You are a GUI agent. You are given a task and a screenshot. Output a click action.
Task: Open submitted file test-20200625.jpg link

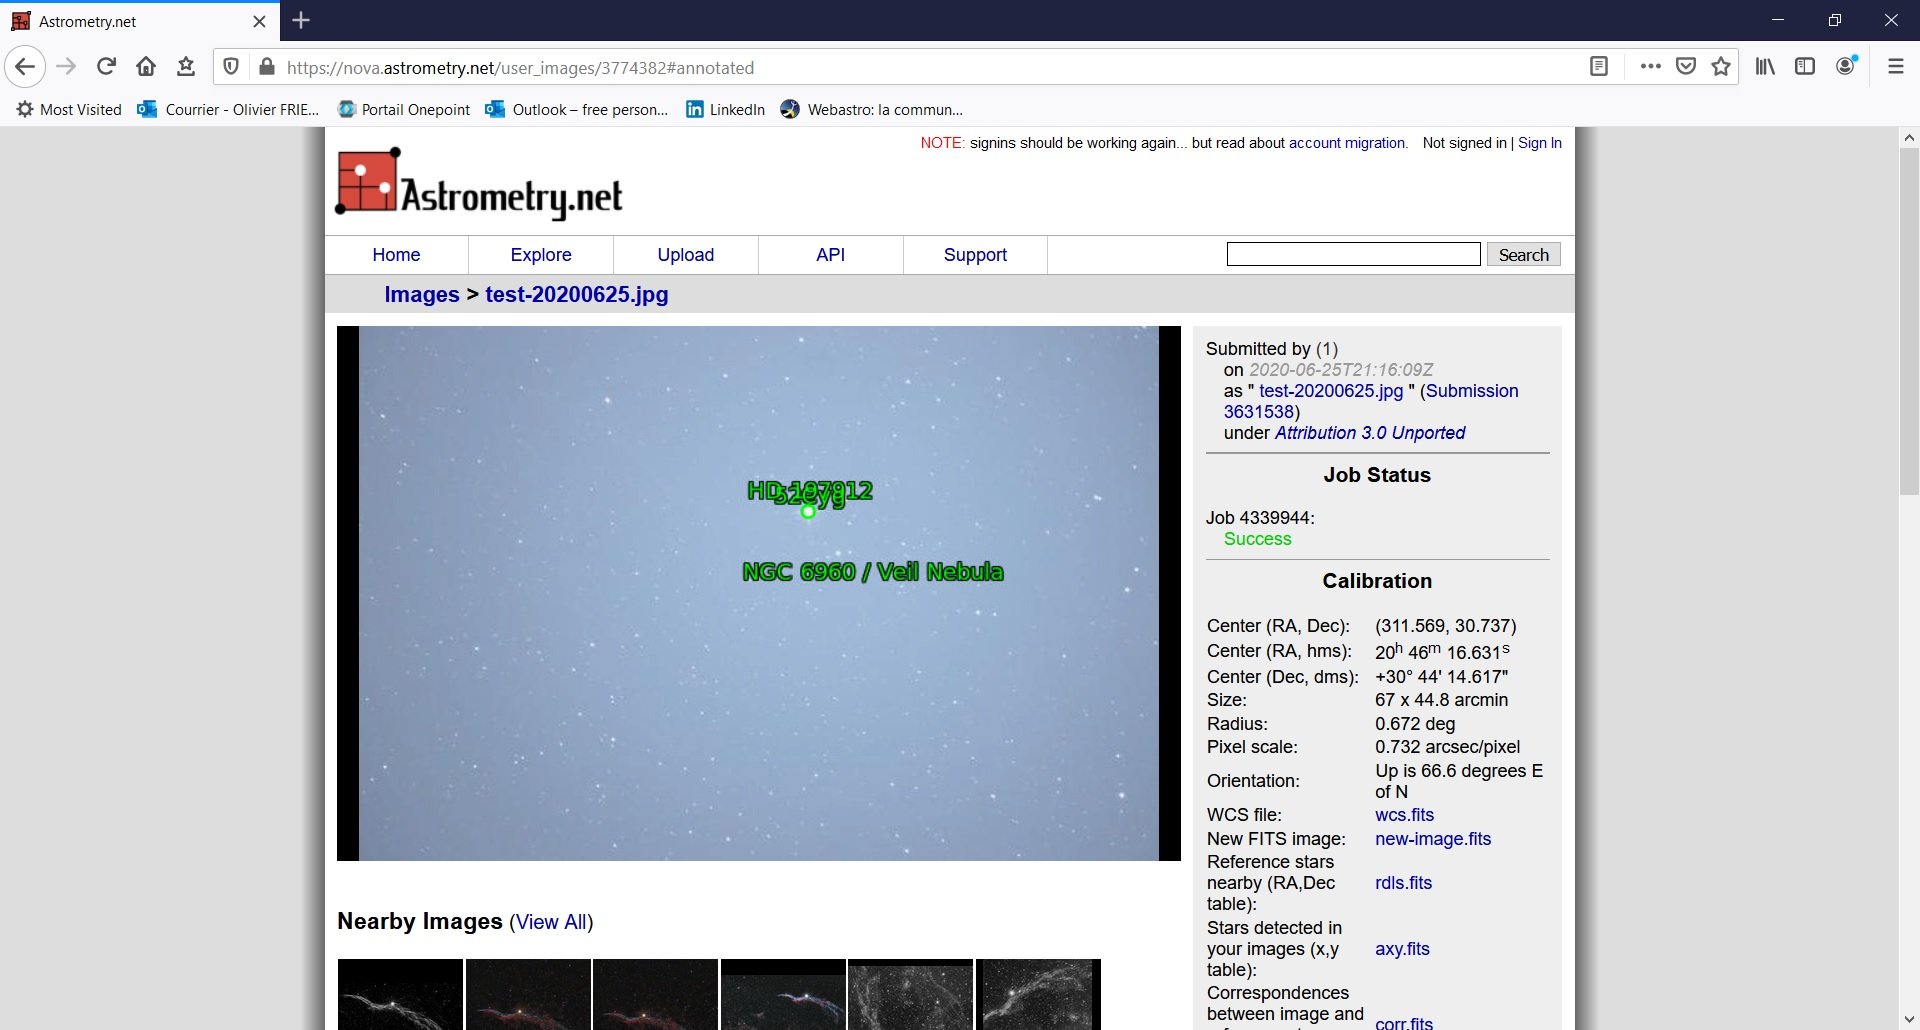pos(1331,391)
